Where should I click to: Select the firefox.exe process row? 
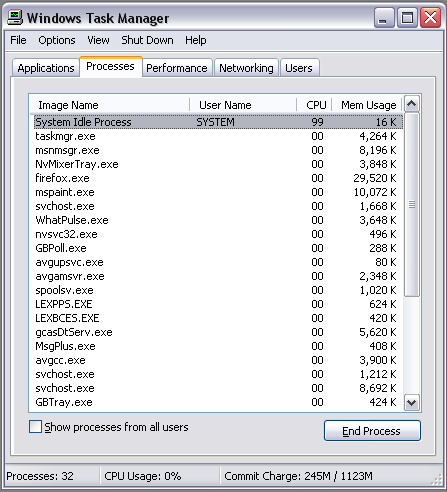point(218,178)
